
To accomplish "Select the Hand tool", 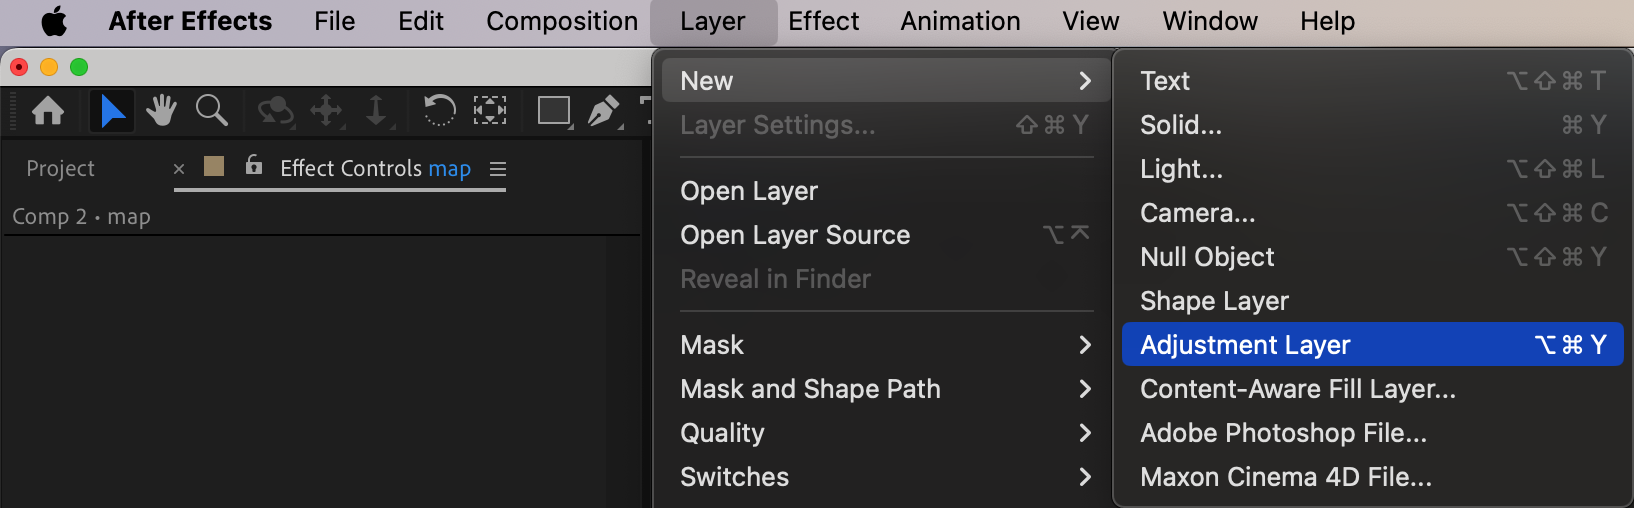I will coord(161,110).
